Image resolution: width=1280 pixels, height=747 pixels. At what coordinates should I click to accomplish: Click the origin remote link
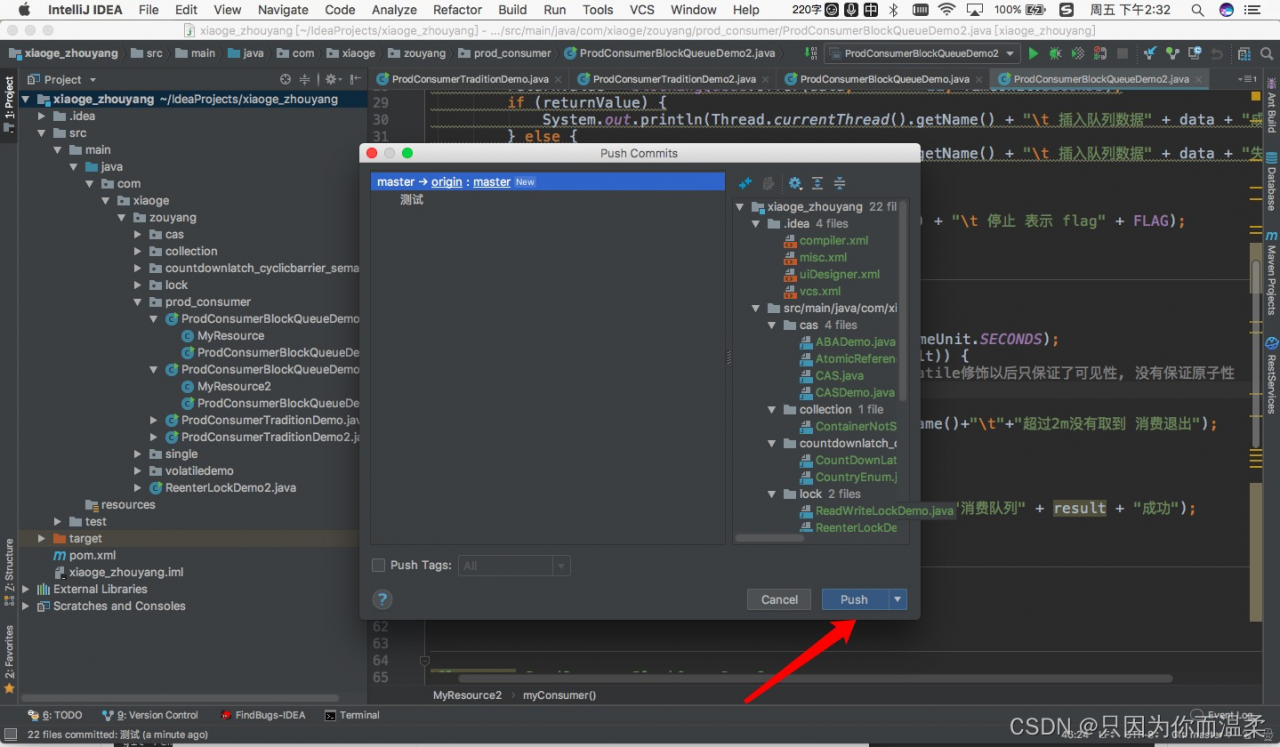pyautogui.click(x=447, y=182)
